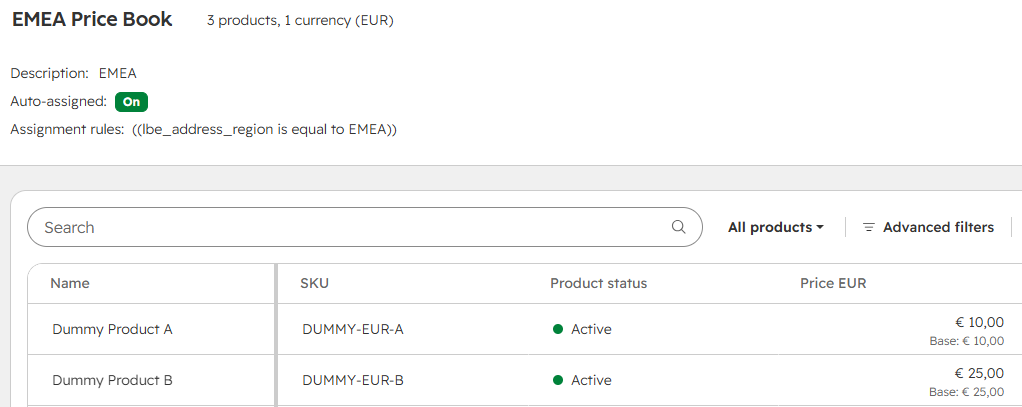Click green status dot for Dummy Product B
The width and height of the screenshot is (1022, 407).
click(x=558, y=380)
